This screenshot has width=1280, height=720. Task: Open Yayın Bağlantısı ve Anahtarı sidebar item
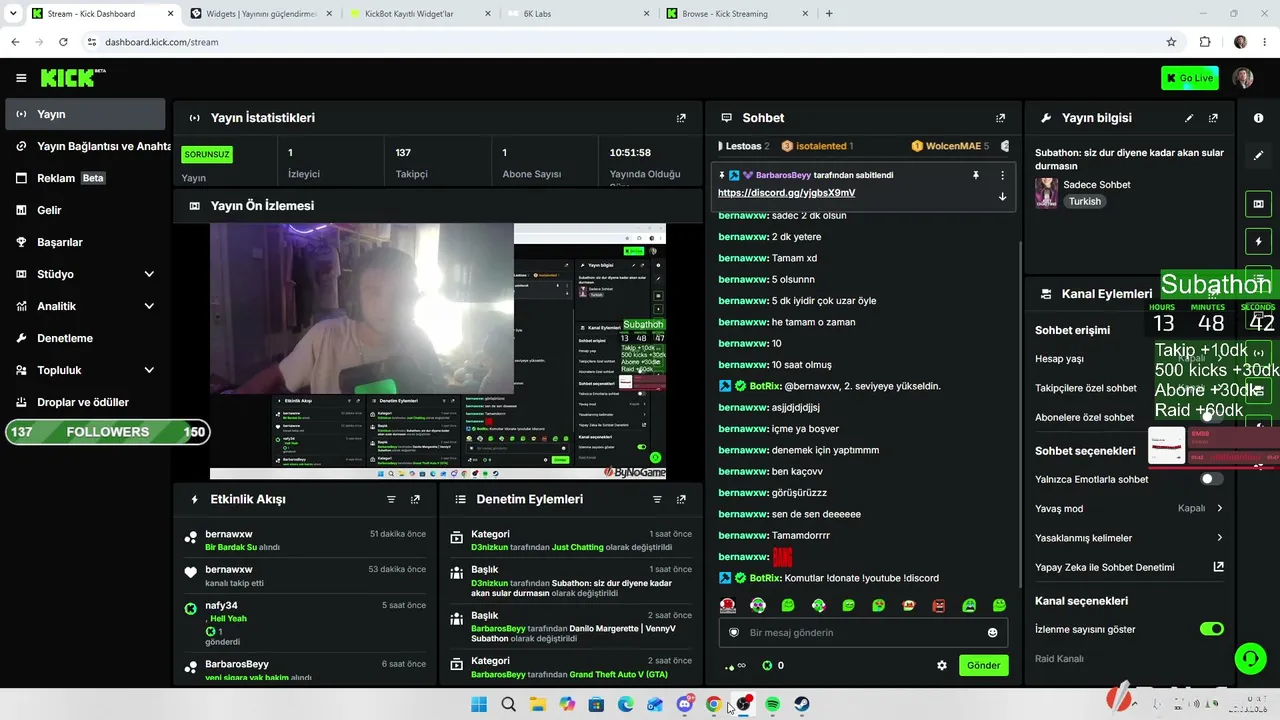85,146
